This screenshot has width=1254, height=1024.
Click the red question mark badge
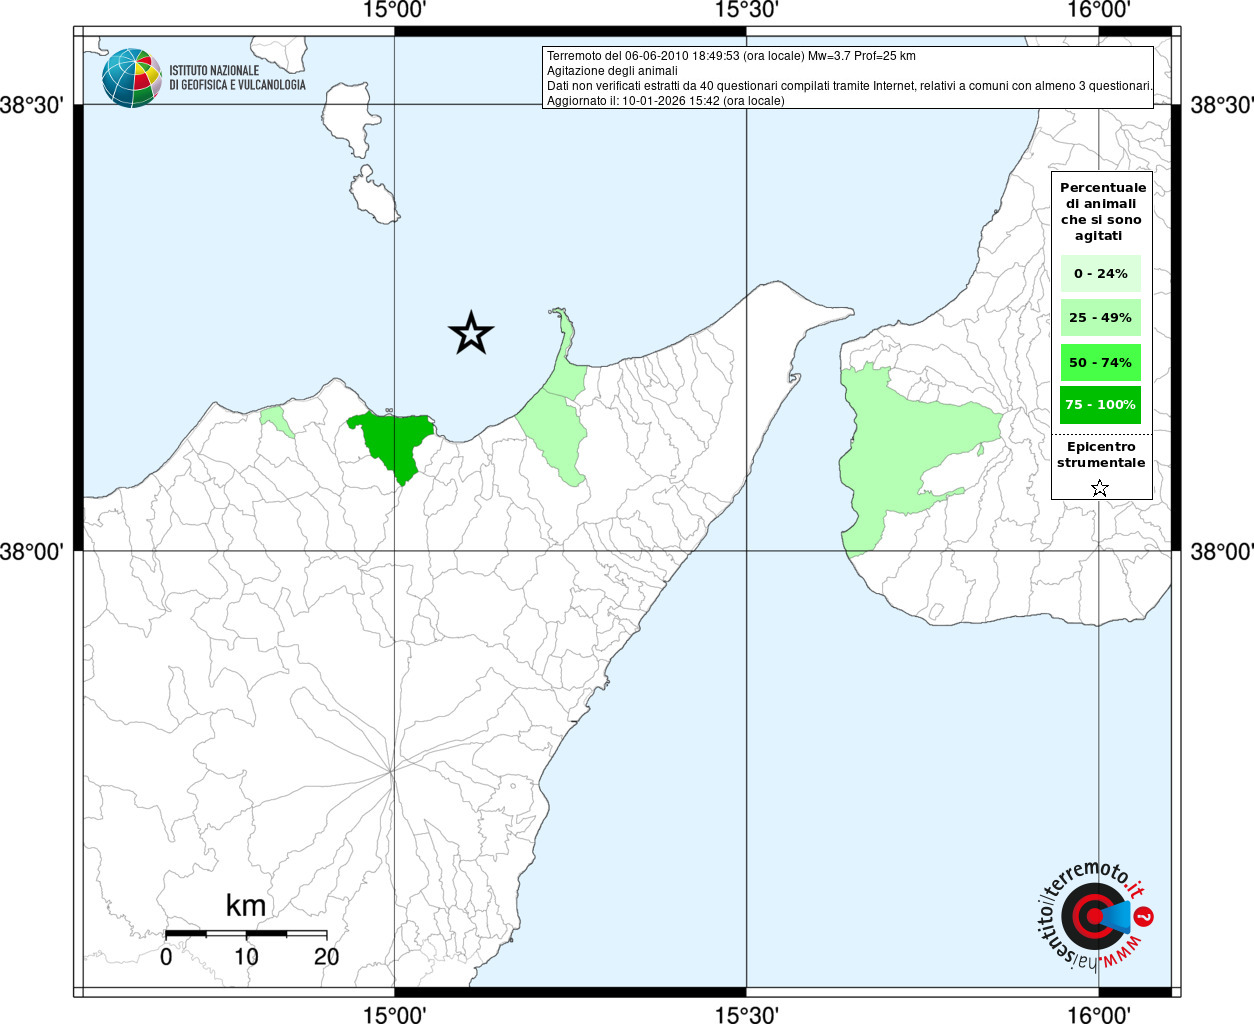[x=1145, y=916]
